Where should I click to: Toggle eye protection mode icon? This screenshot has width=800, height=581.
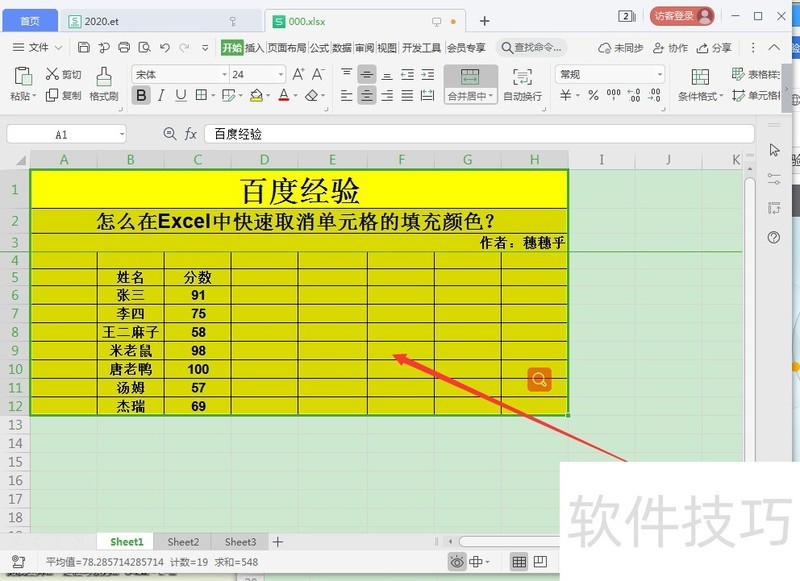pyautogui.click(x=457, y=562)
